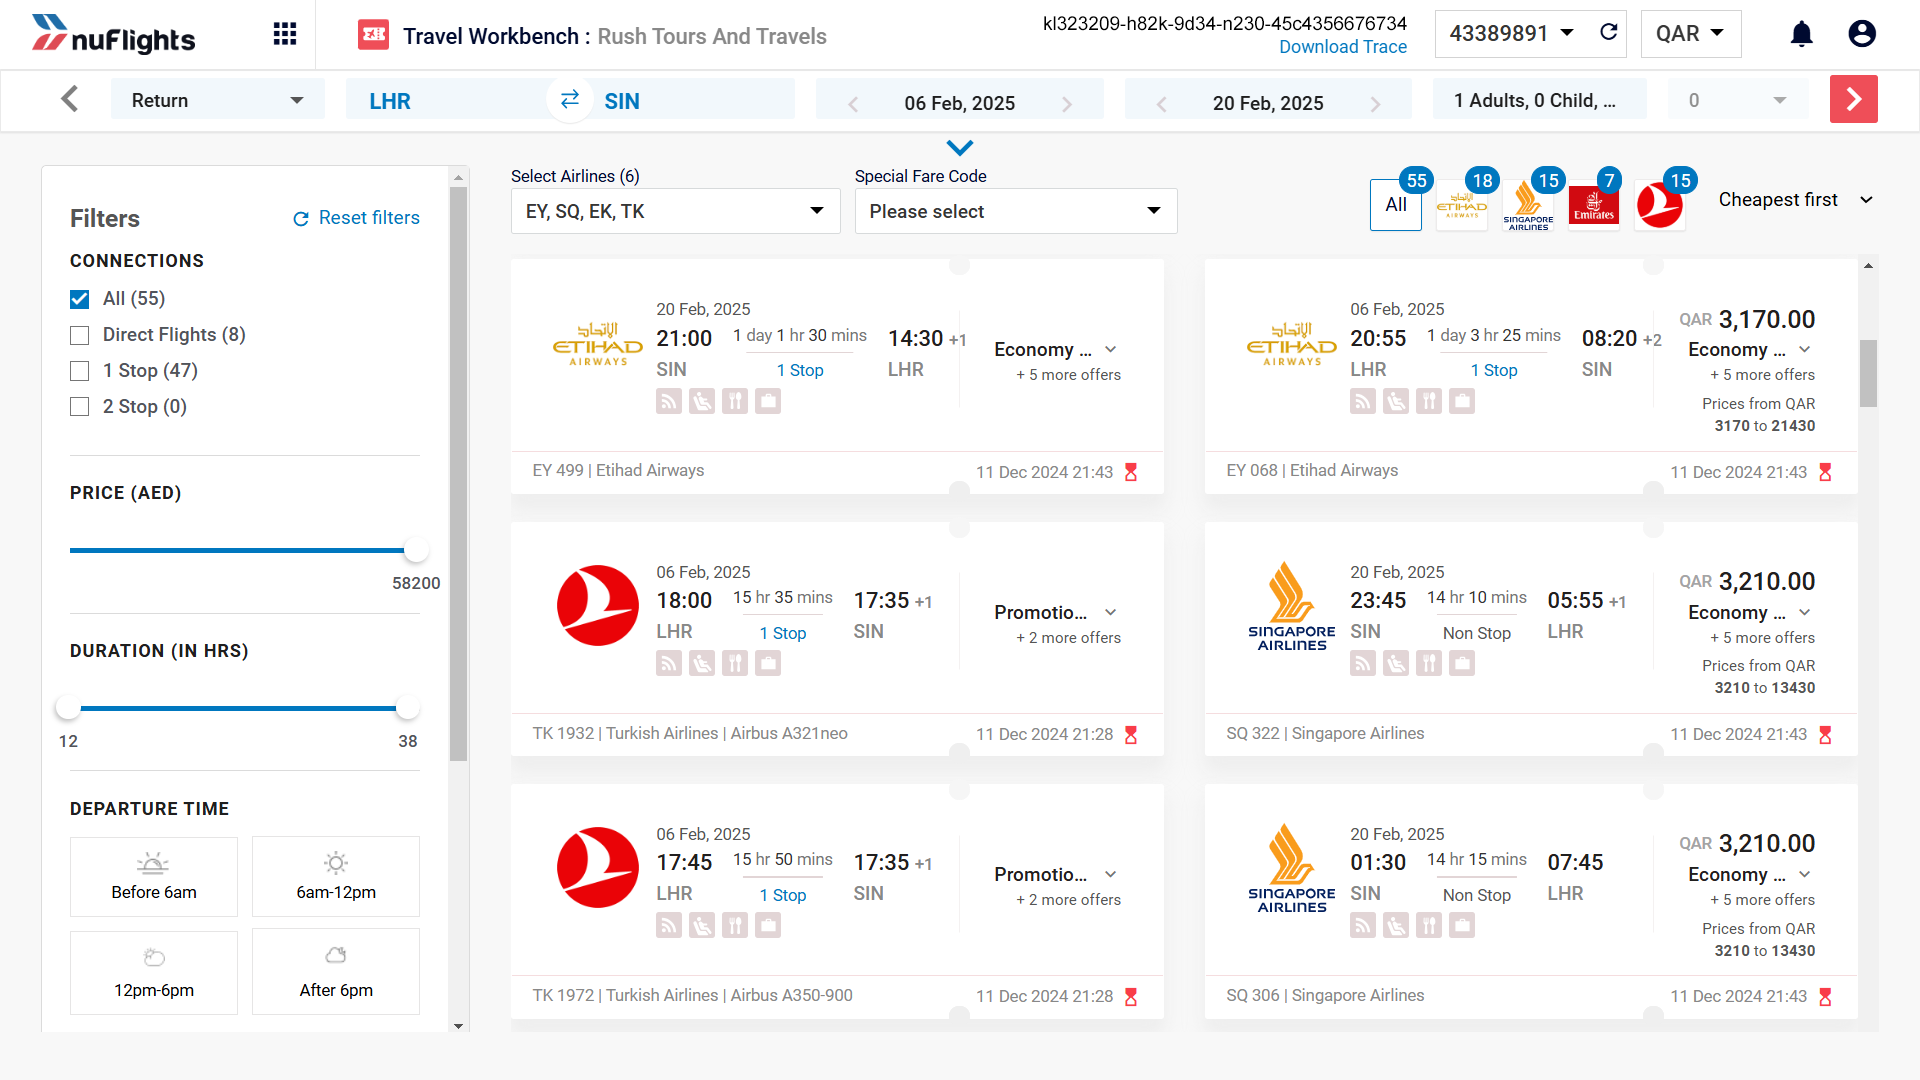The height and width of the screenshot is (1080, 1920).
Task: Click 1 Stop link on TK 1972
Action: [x=783, y=896]
